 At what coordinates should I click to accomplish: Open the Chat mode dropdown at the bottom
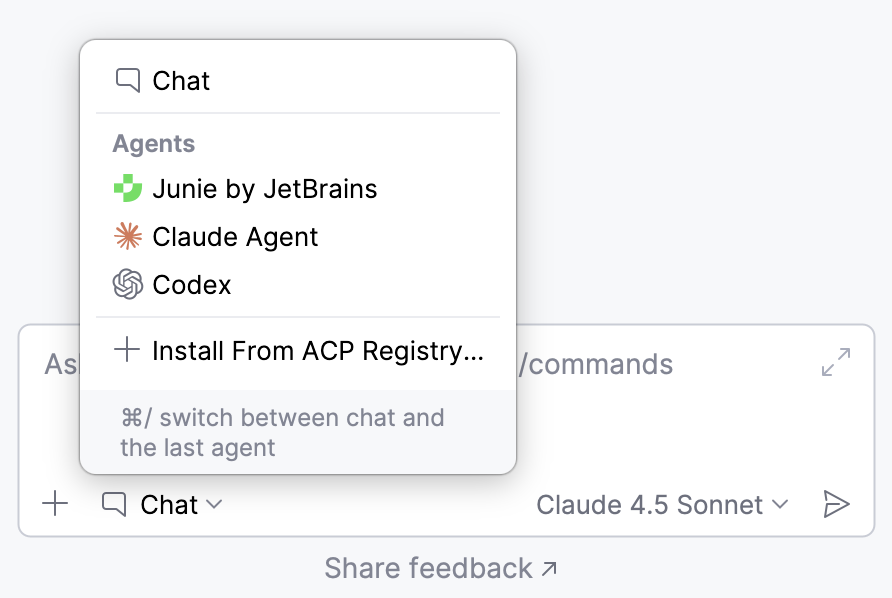(163, 505)
